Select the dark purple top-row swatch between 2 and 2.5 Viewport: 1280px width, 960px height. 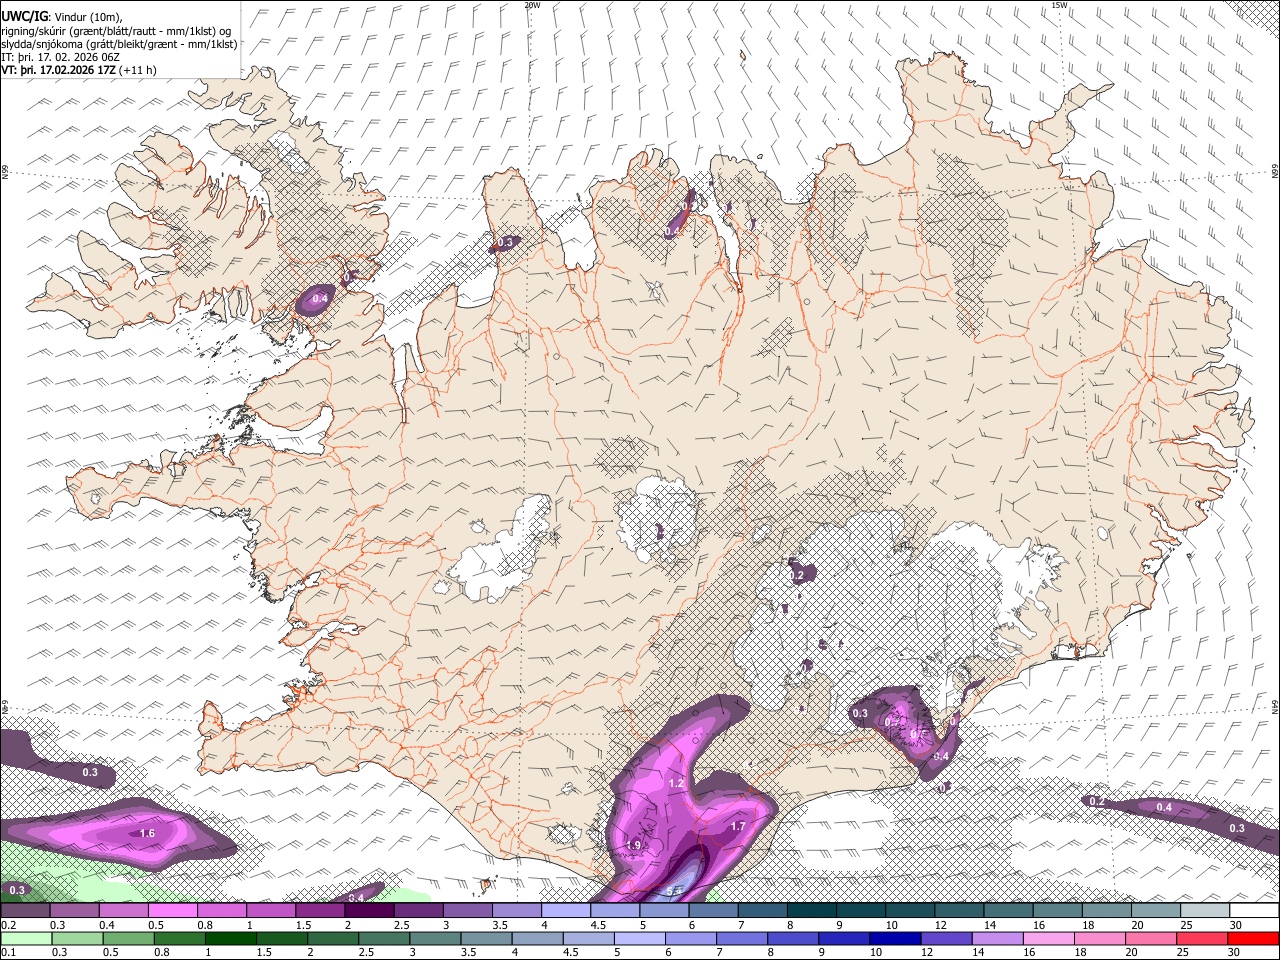pos(369,911)
